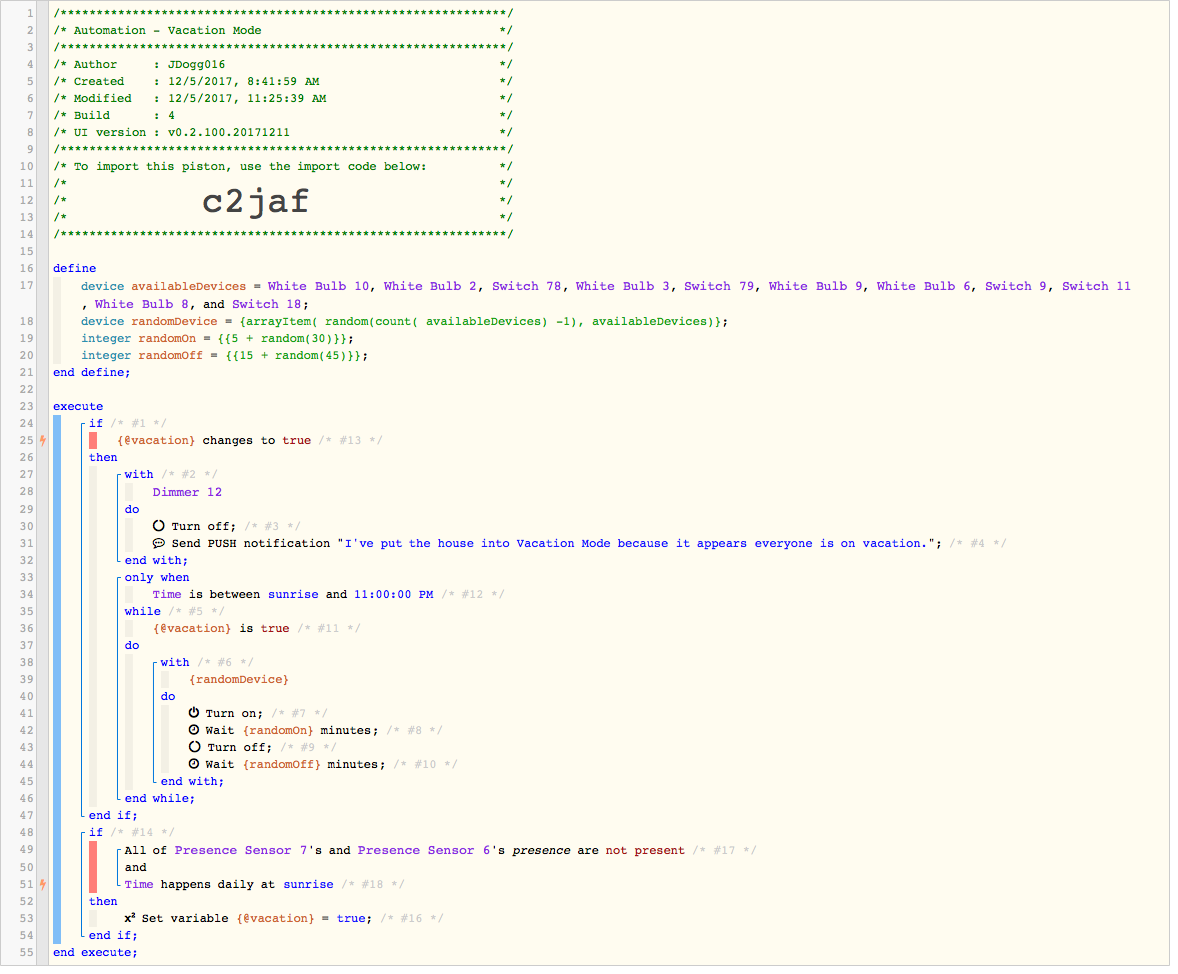Click the lightning bolt on line 51
Viewport: 1178px width, 974px height.
43,885
